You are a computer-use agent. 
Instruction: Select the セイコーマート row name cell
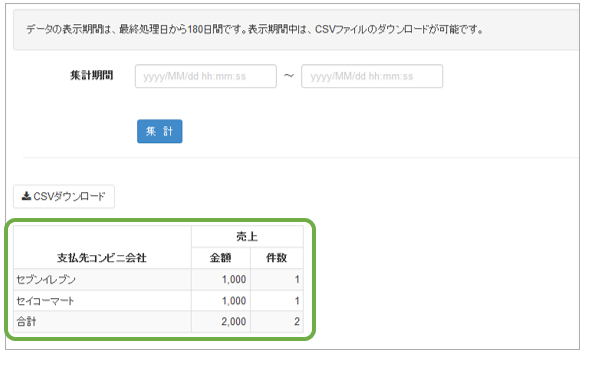point(102,301)
